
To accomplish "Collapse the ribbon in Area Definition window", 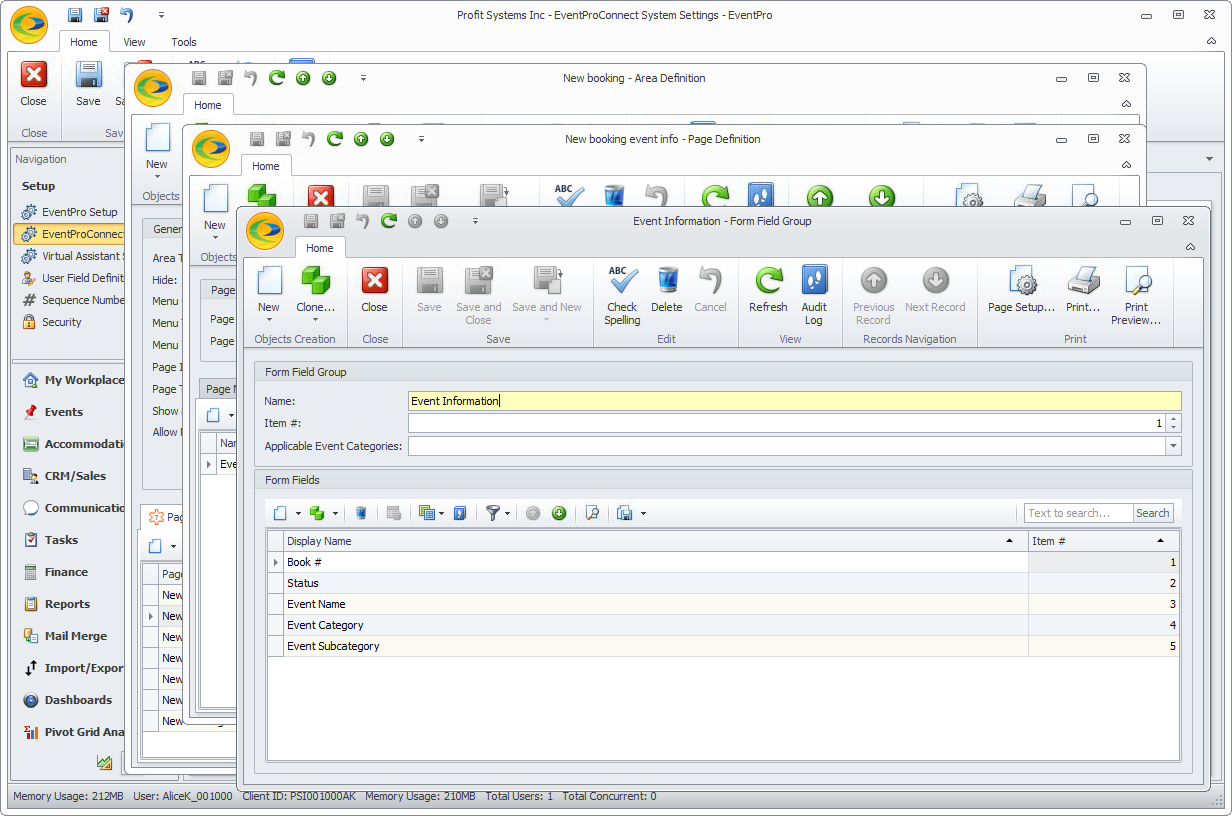I will pyautogui.click(x=1126, y=104).
